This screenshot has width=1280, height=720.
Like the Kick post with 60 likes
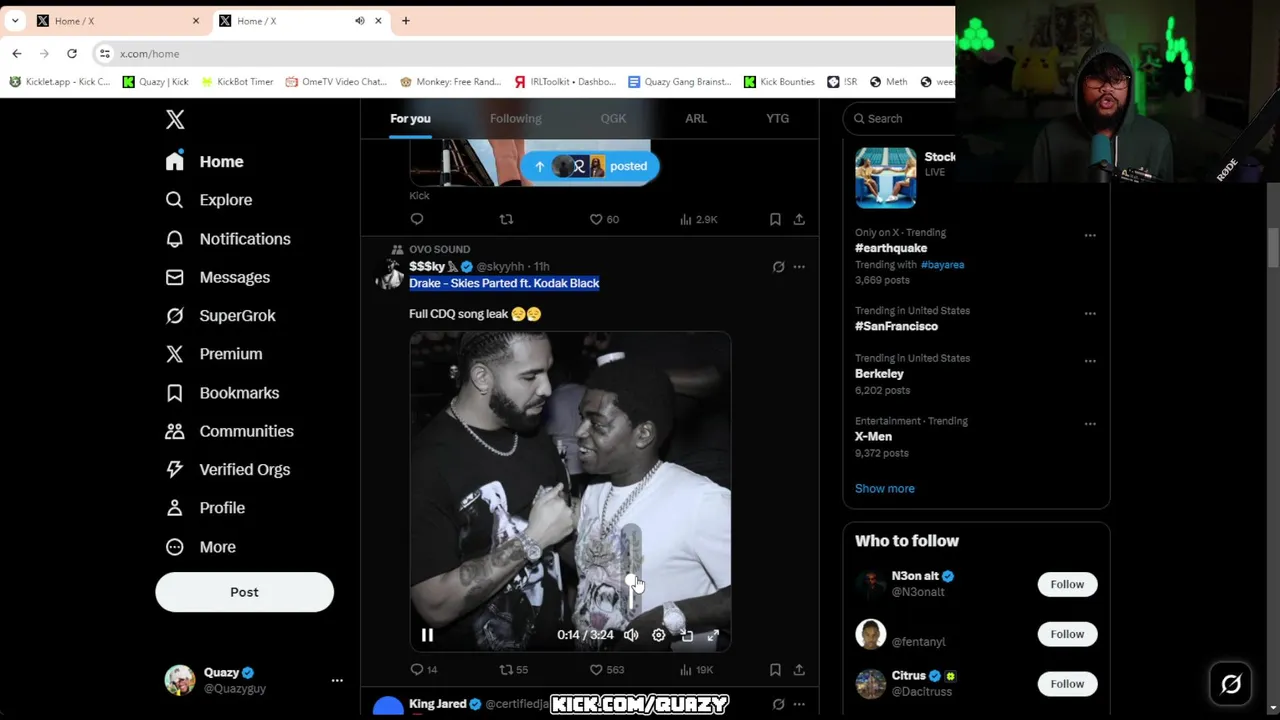604,219
